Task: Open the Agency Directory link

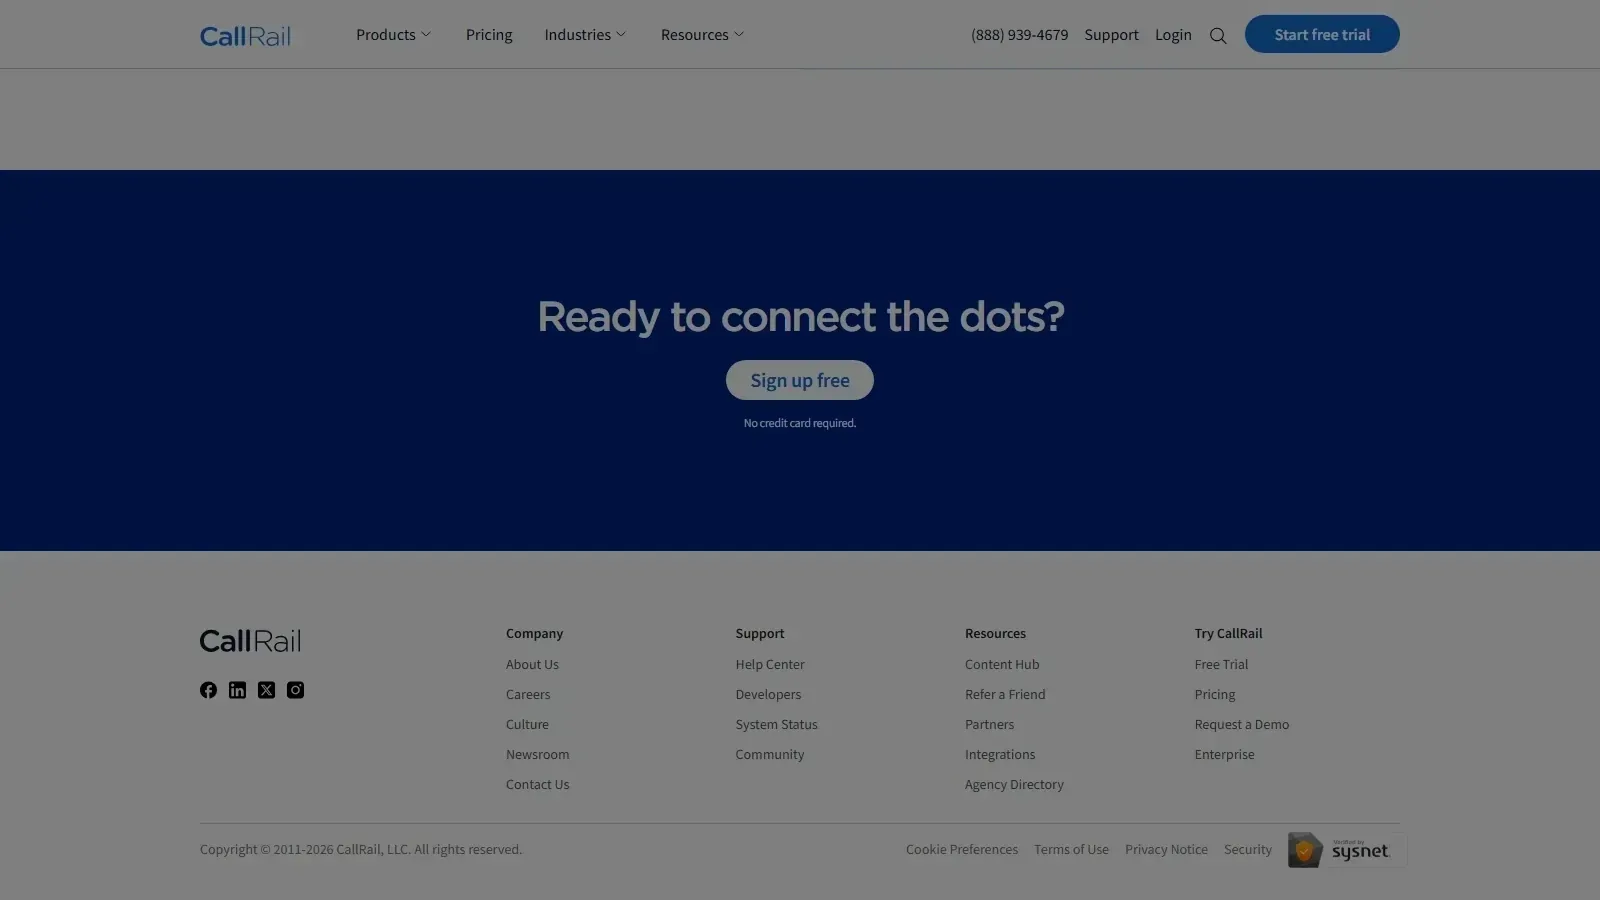Action: 1014,785
